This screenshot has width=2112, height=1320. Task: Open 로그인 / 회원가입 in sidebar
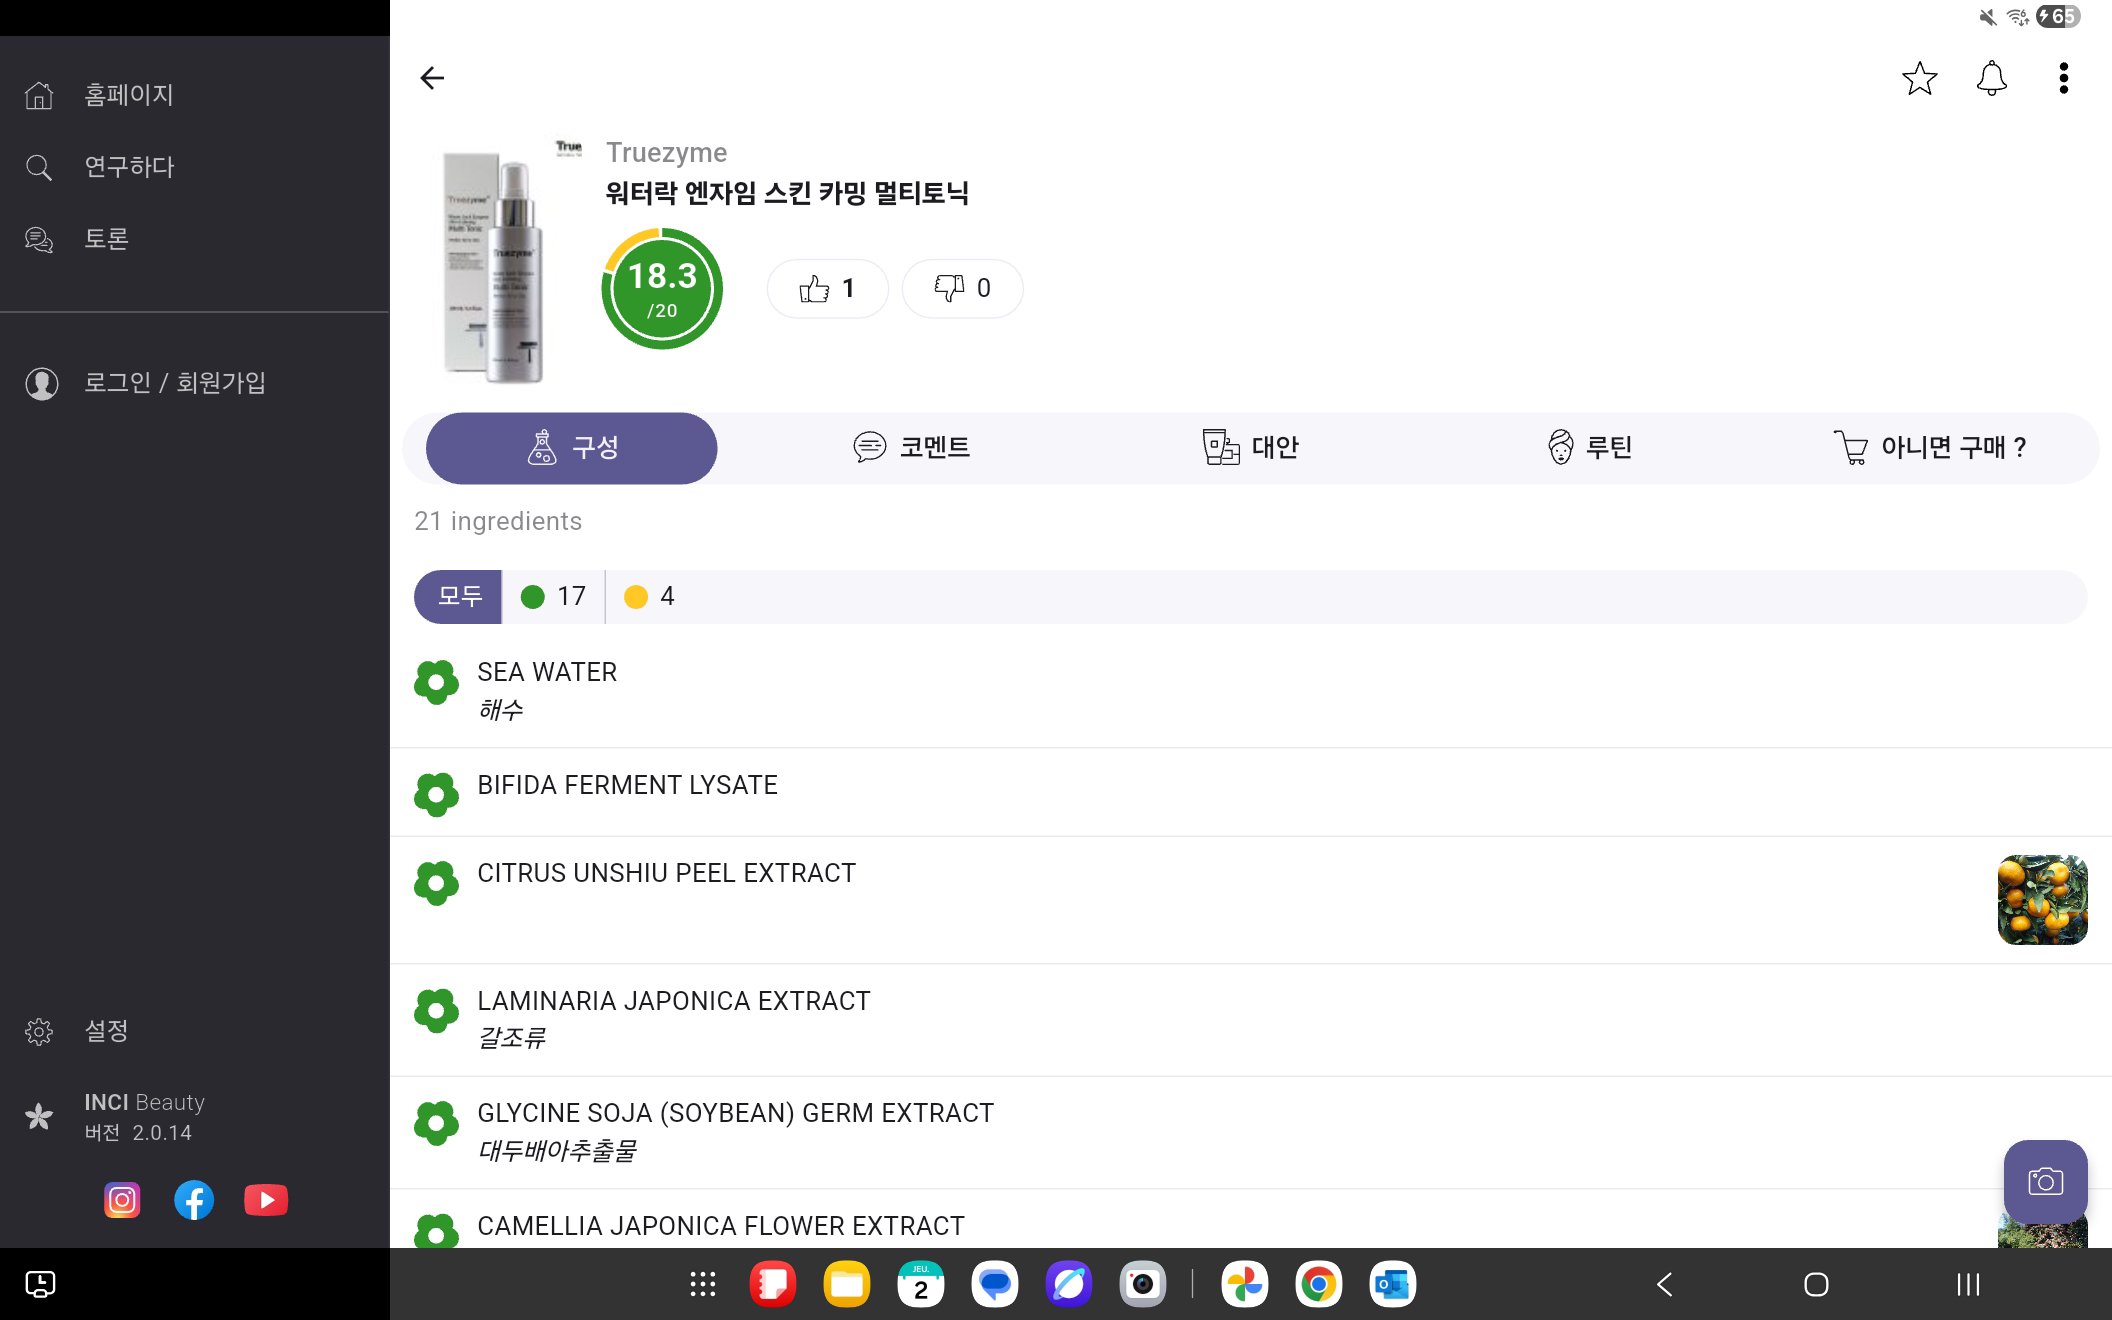(x=175, y=383)
